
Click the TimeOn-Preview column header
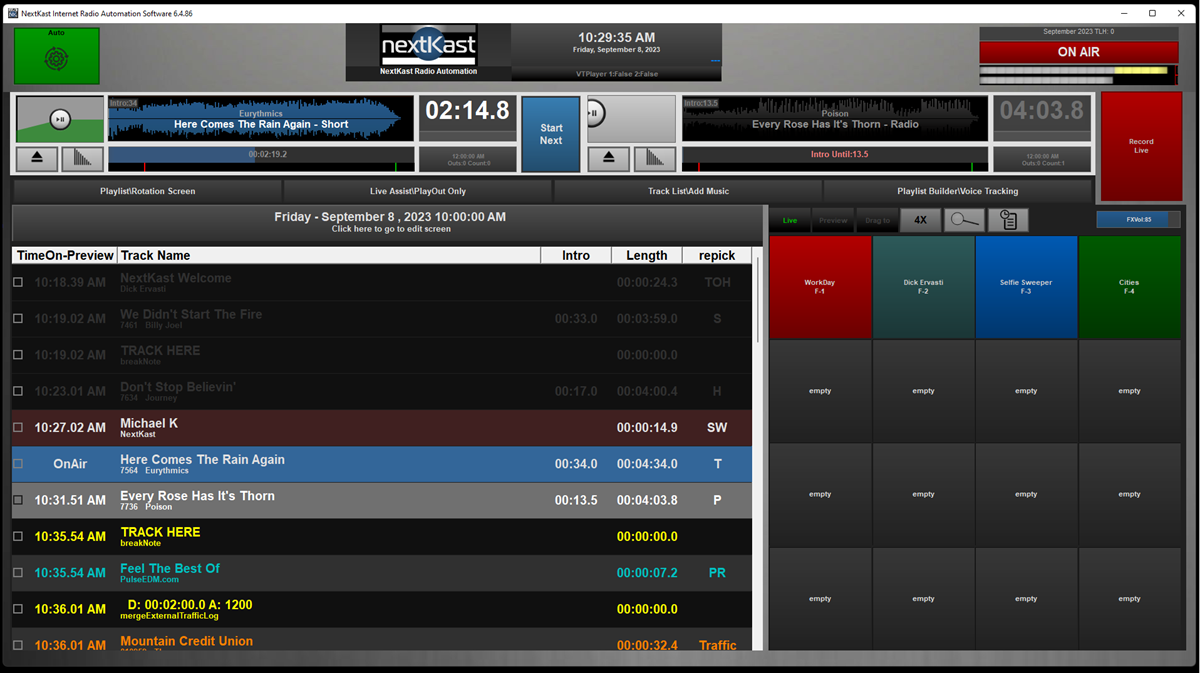point(65,256)
